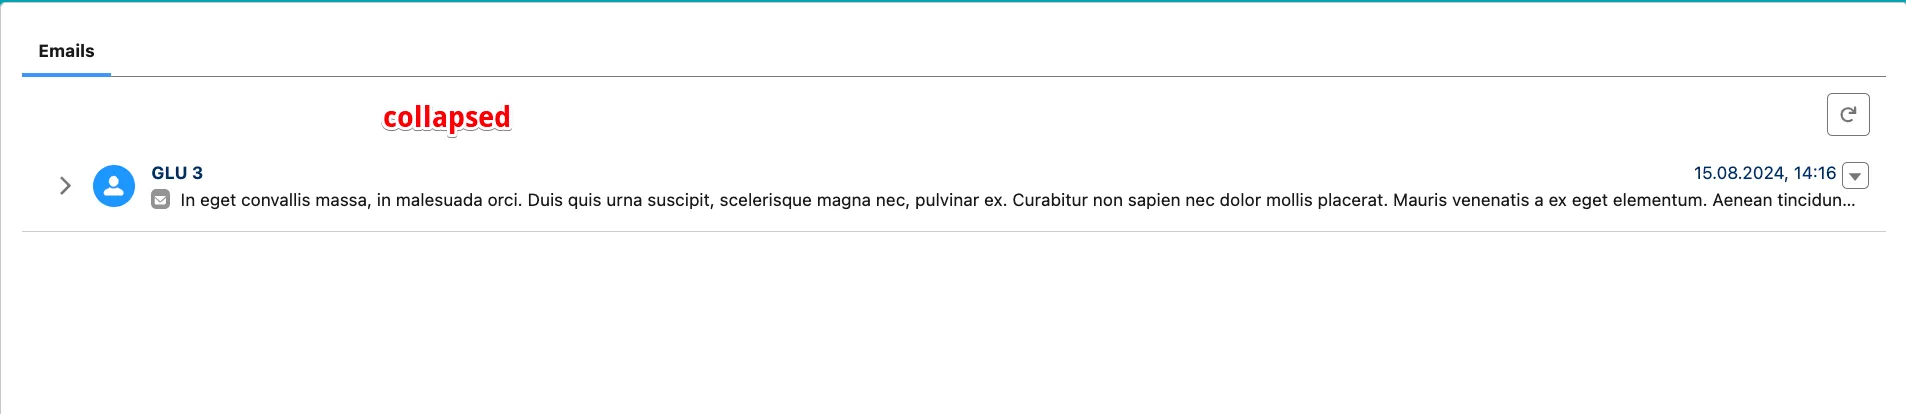The width and height of the screenshot is (1906, 414).
Task: Open the dropdown arrow next to timestamp
Action: coord(1855,175)
